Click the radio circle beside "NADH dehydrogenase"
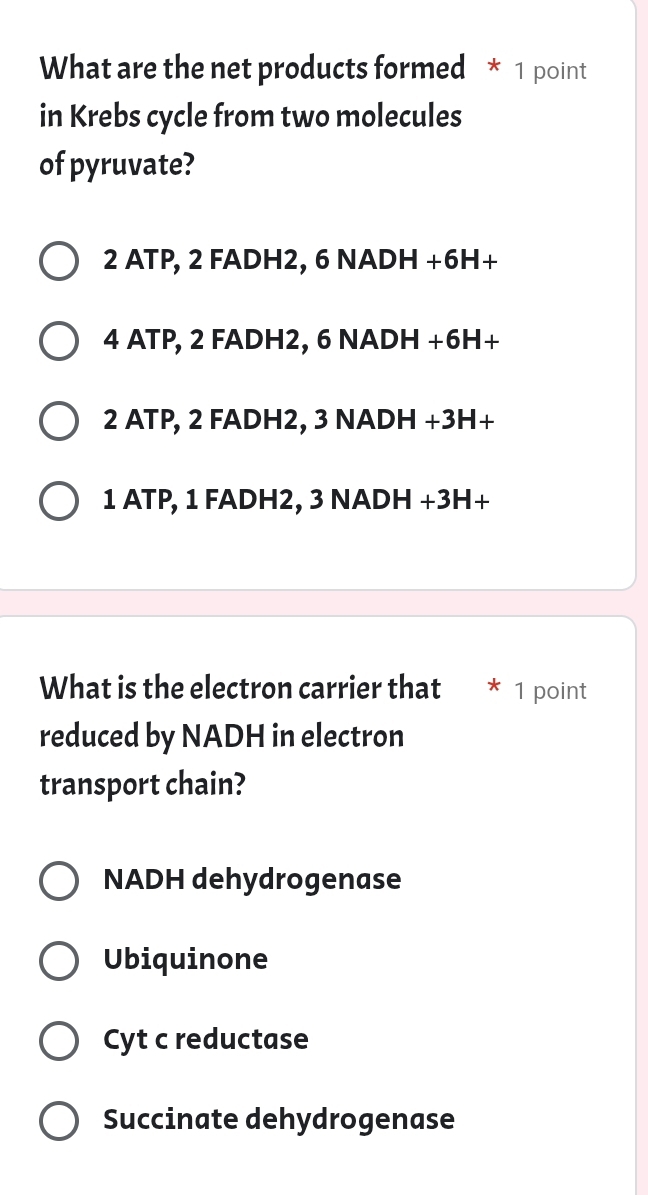This screenshot has width=648, height=1195. 59,881
